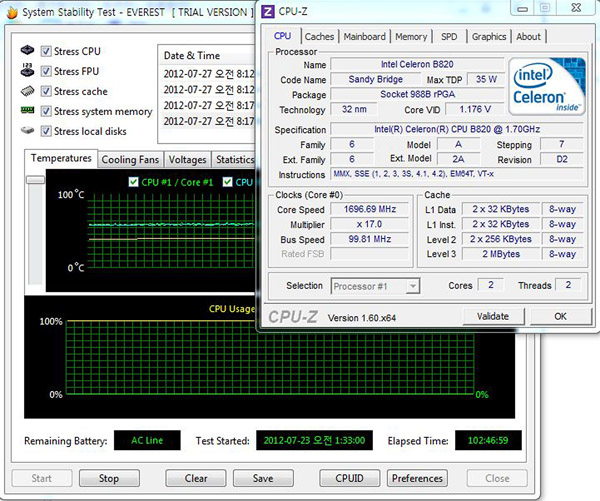The width and height of the screenshot is (600, 501).
Task: Click the Save button
Action: click(263, 478)
